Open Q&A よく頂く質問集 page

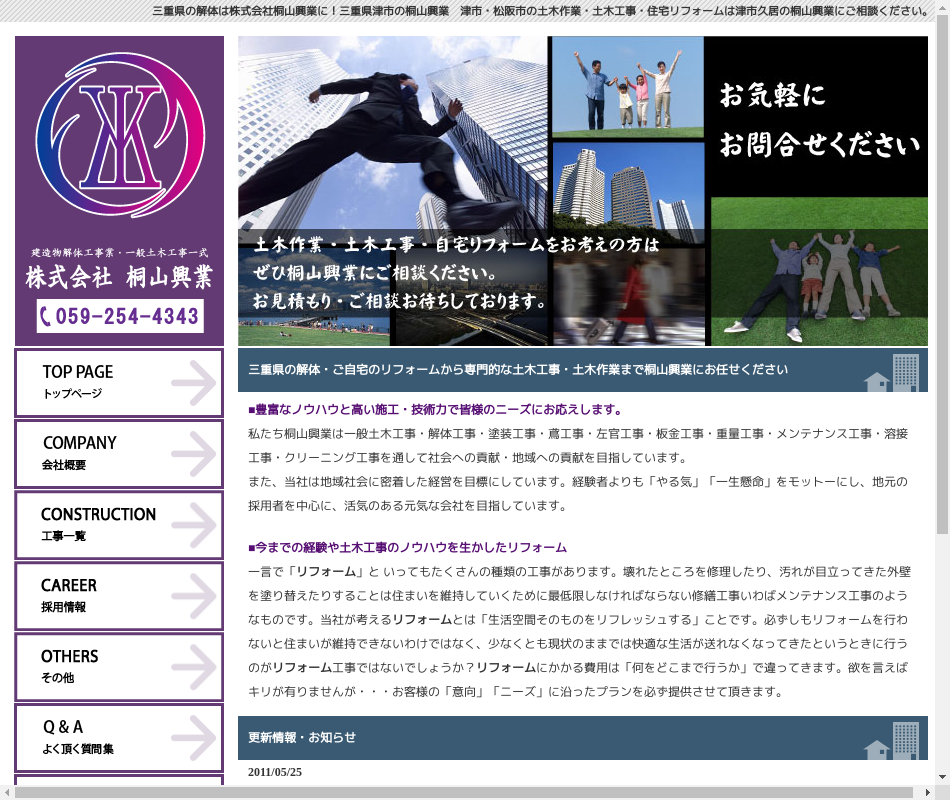[119, 738]
